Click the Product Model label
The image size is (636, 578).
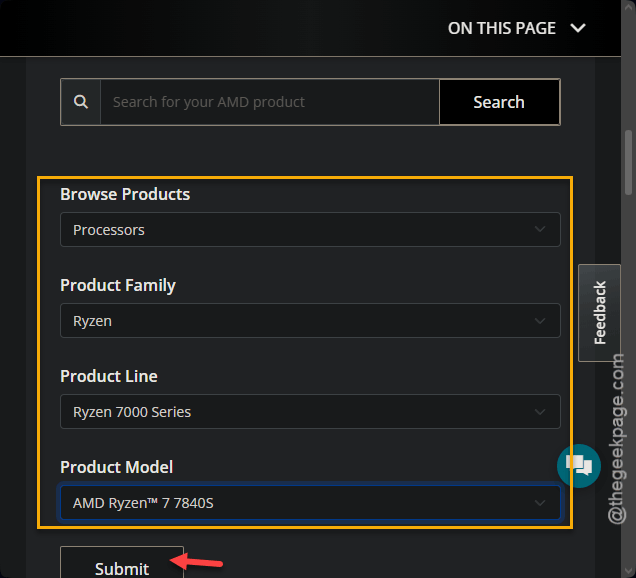[116, 467]
